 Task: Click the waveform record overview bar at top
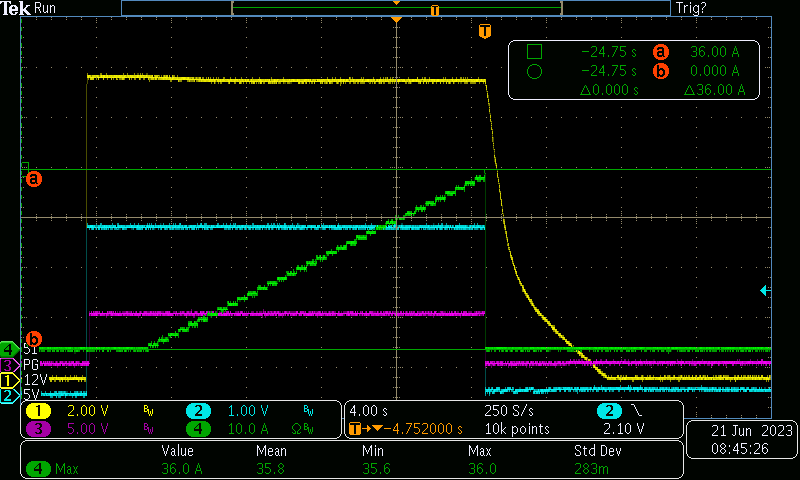(396, 8)
